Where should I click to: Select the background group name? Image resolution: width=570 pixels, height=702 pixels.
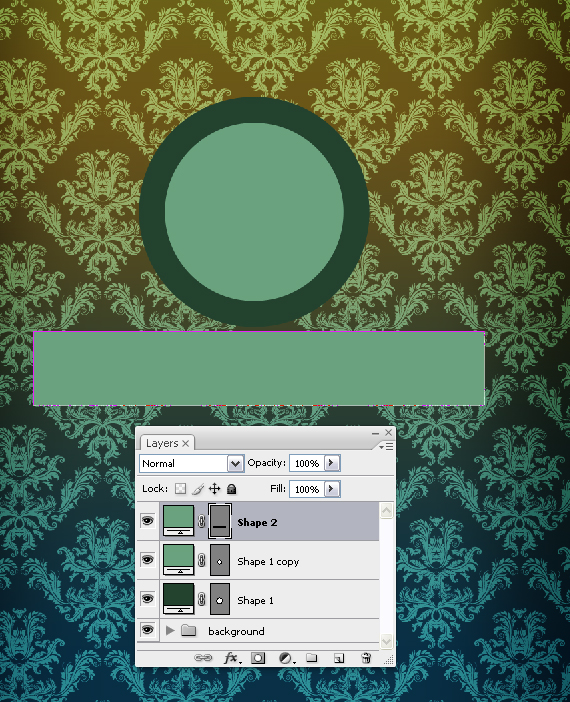coord(236,631)
